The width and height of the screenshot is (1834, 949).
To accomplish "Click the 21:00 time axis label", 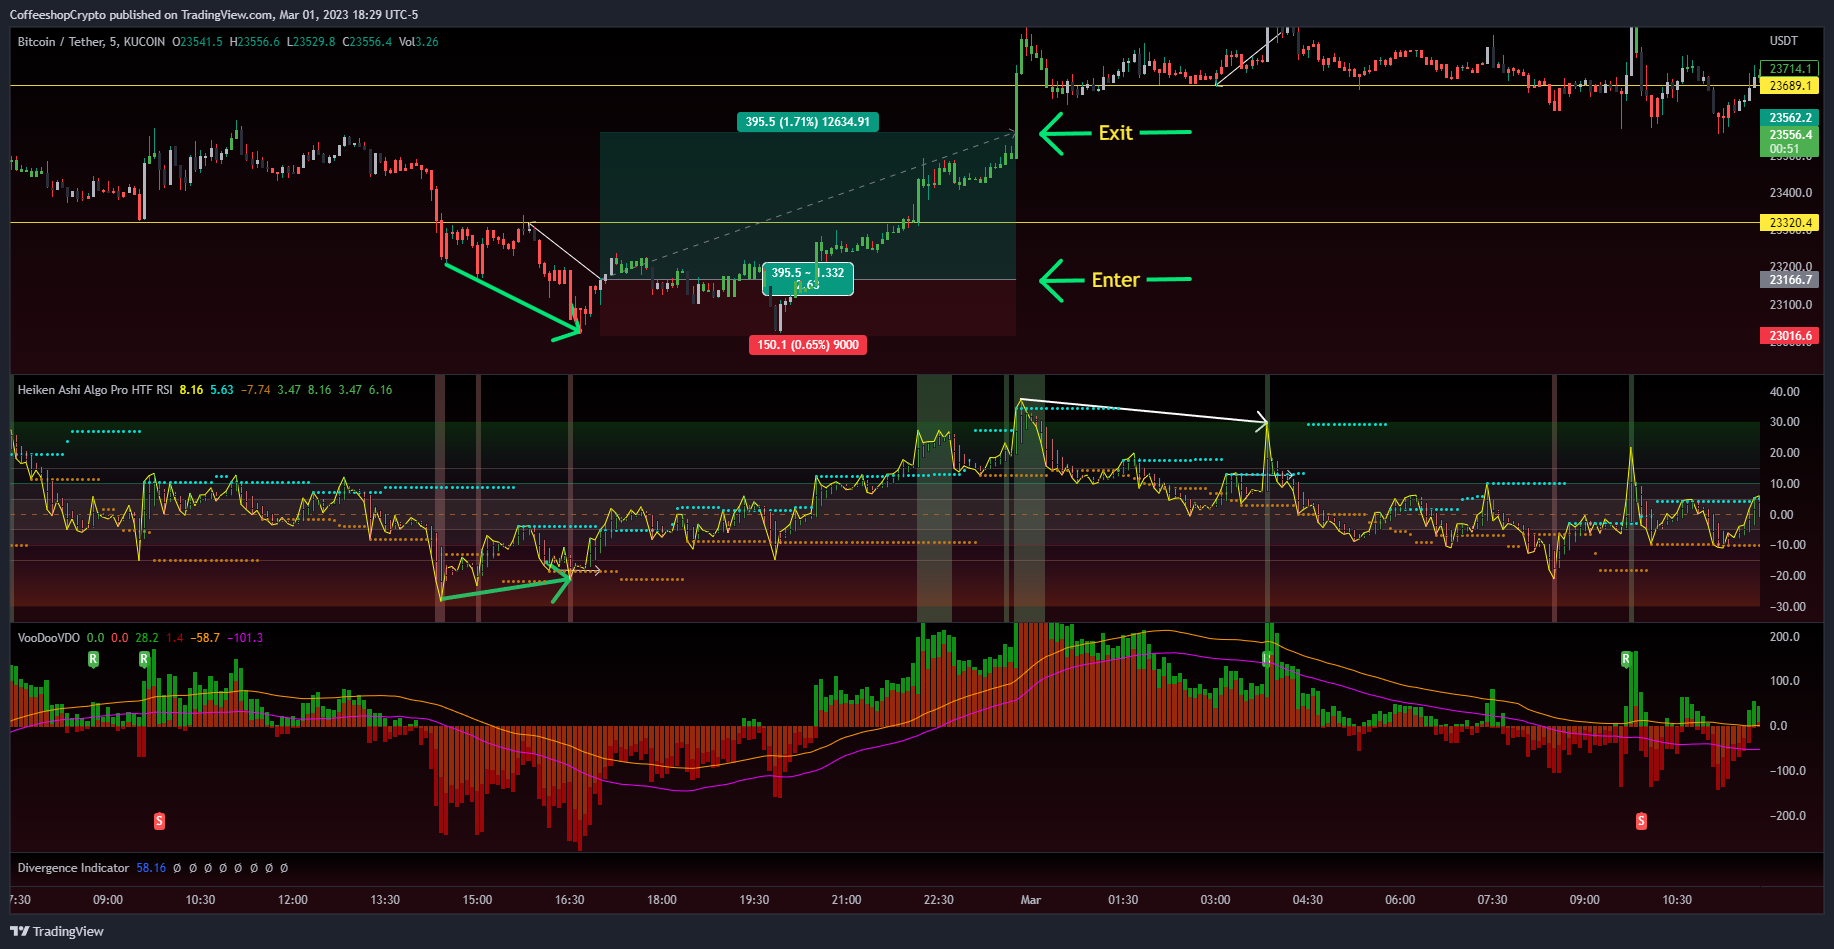I will coord(846,900).
